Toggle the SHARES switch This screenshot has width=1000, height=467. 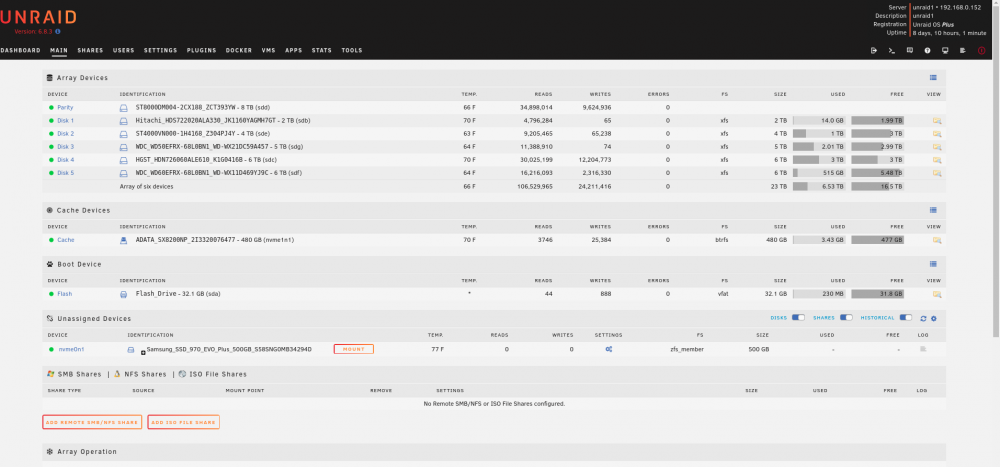(x=846, y=318)
